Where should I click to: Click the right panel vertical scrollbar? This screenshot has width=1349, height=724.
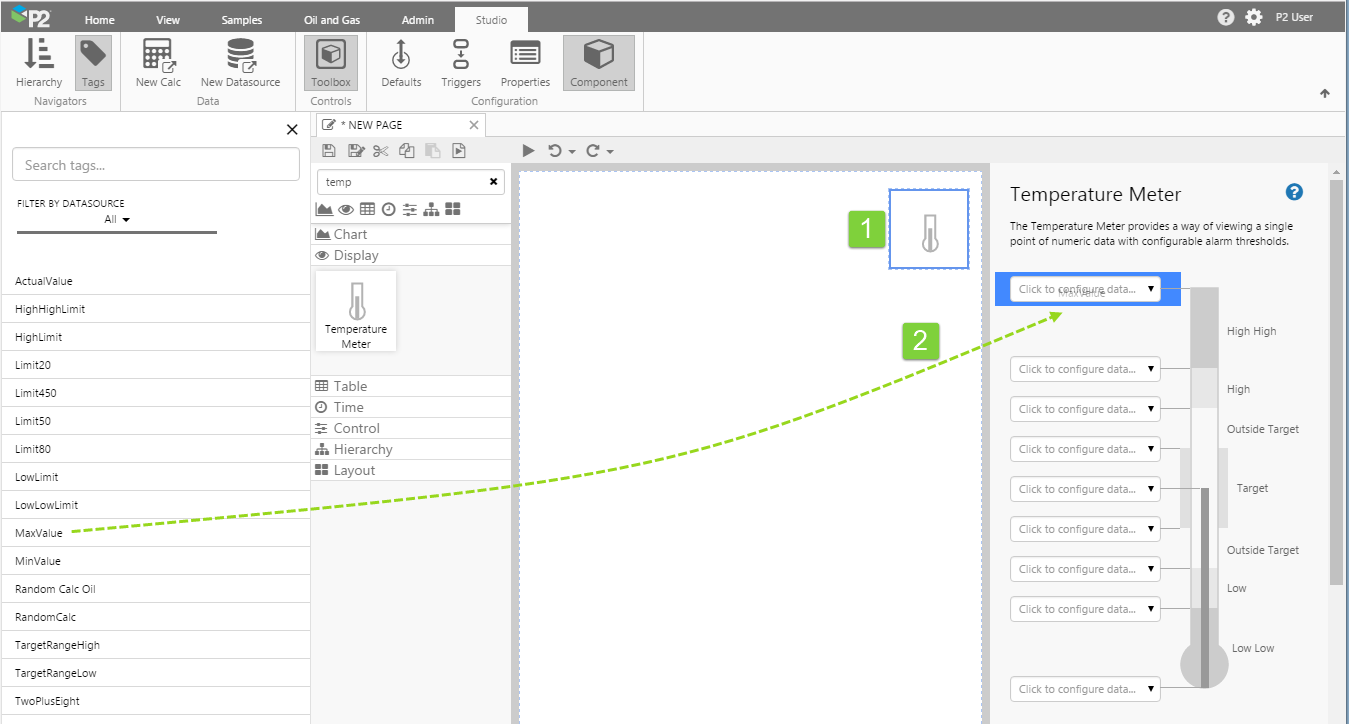1336,380
